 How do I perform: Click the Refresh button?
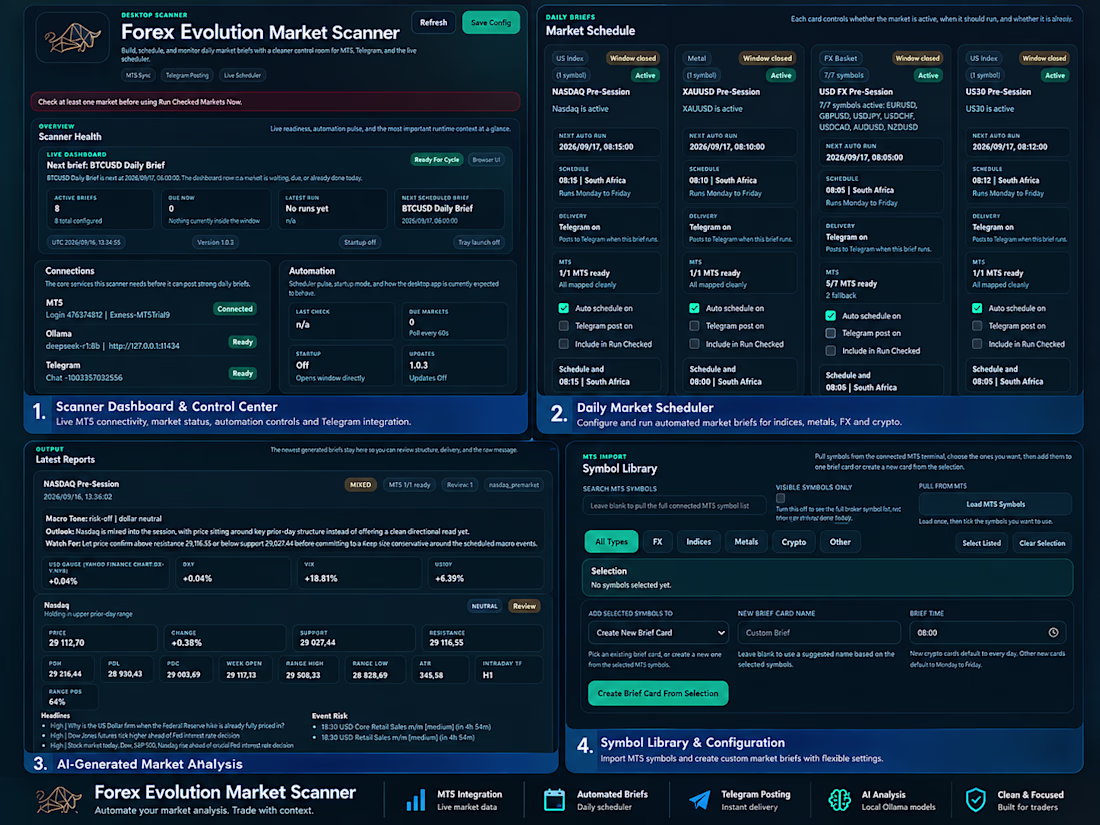point(433,22)
